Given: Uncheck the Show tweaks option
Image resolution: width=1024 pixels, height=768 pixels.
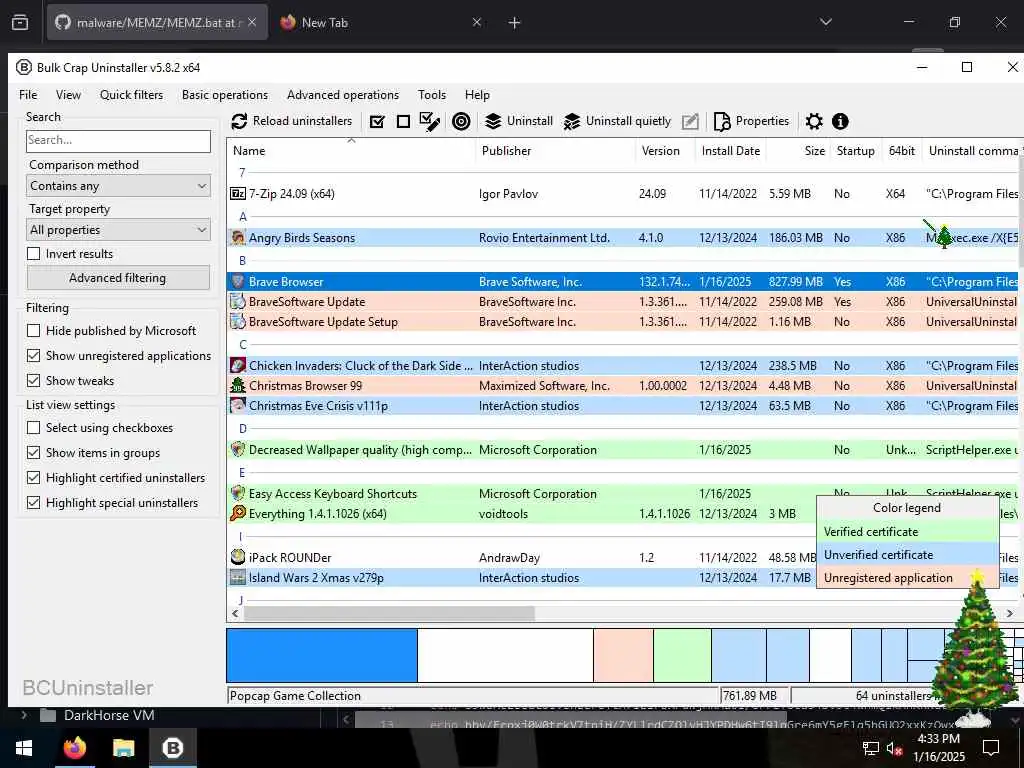Looking at the screenshot, I should pyautogui.click(x=33, y=381).
